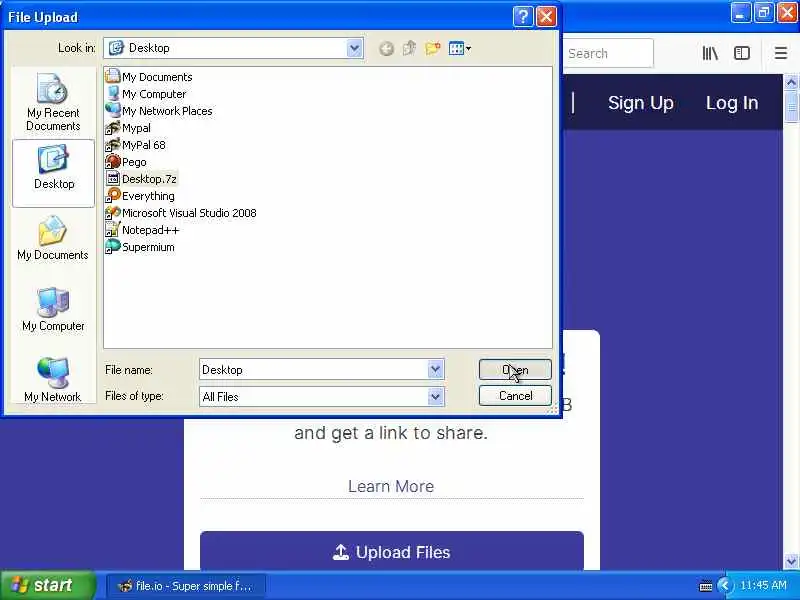Select Microsoft Visual Studio 2008 shortcut
Viewport: 800px width, 600px height.
[181, 213]
